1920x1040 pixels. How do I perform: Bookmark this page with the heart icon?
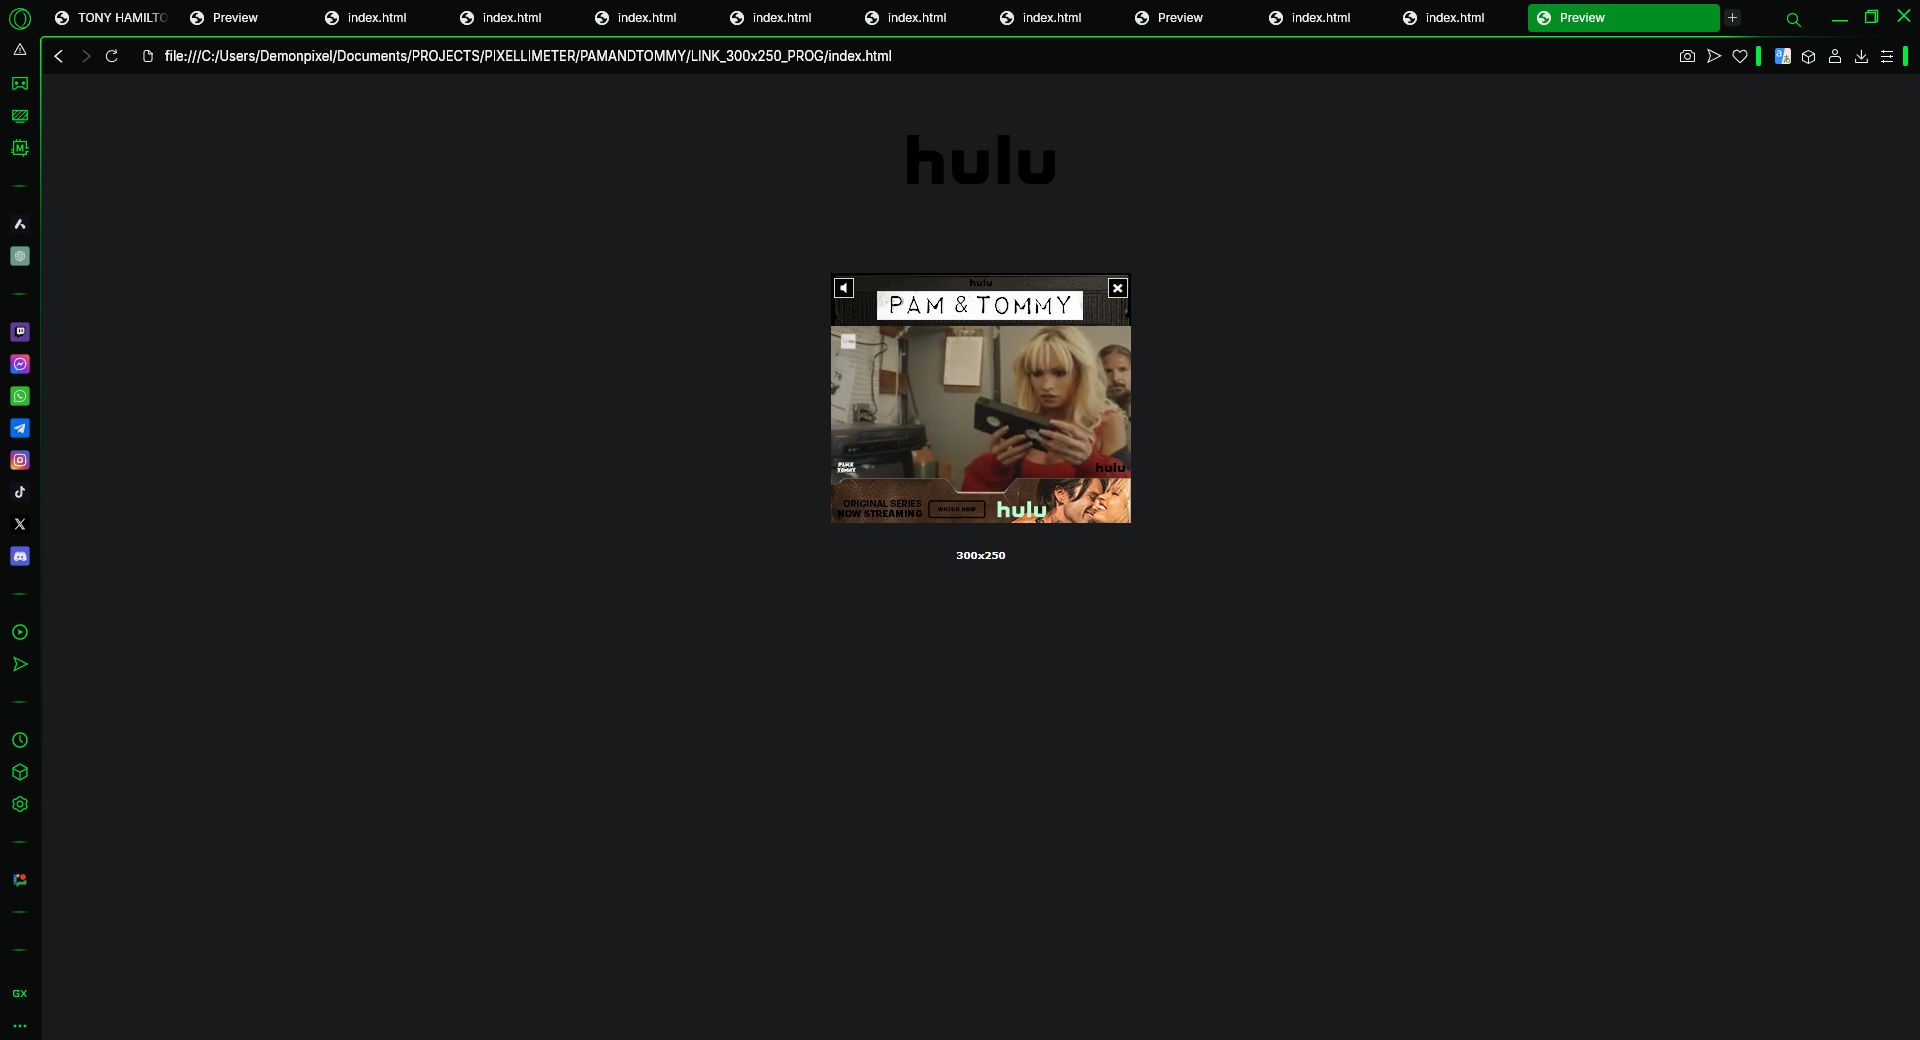coord(1740,57)
